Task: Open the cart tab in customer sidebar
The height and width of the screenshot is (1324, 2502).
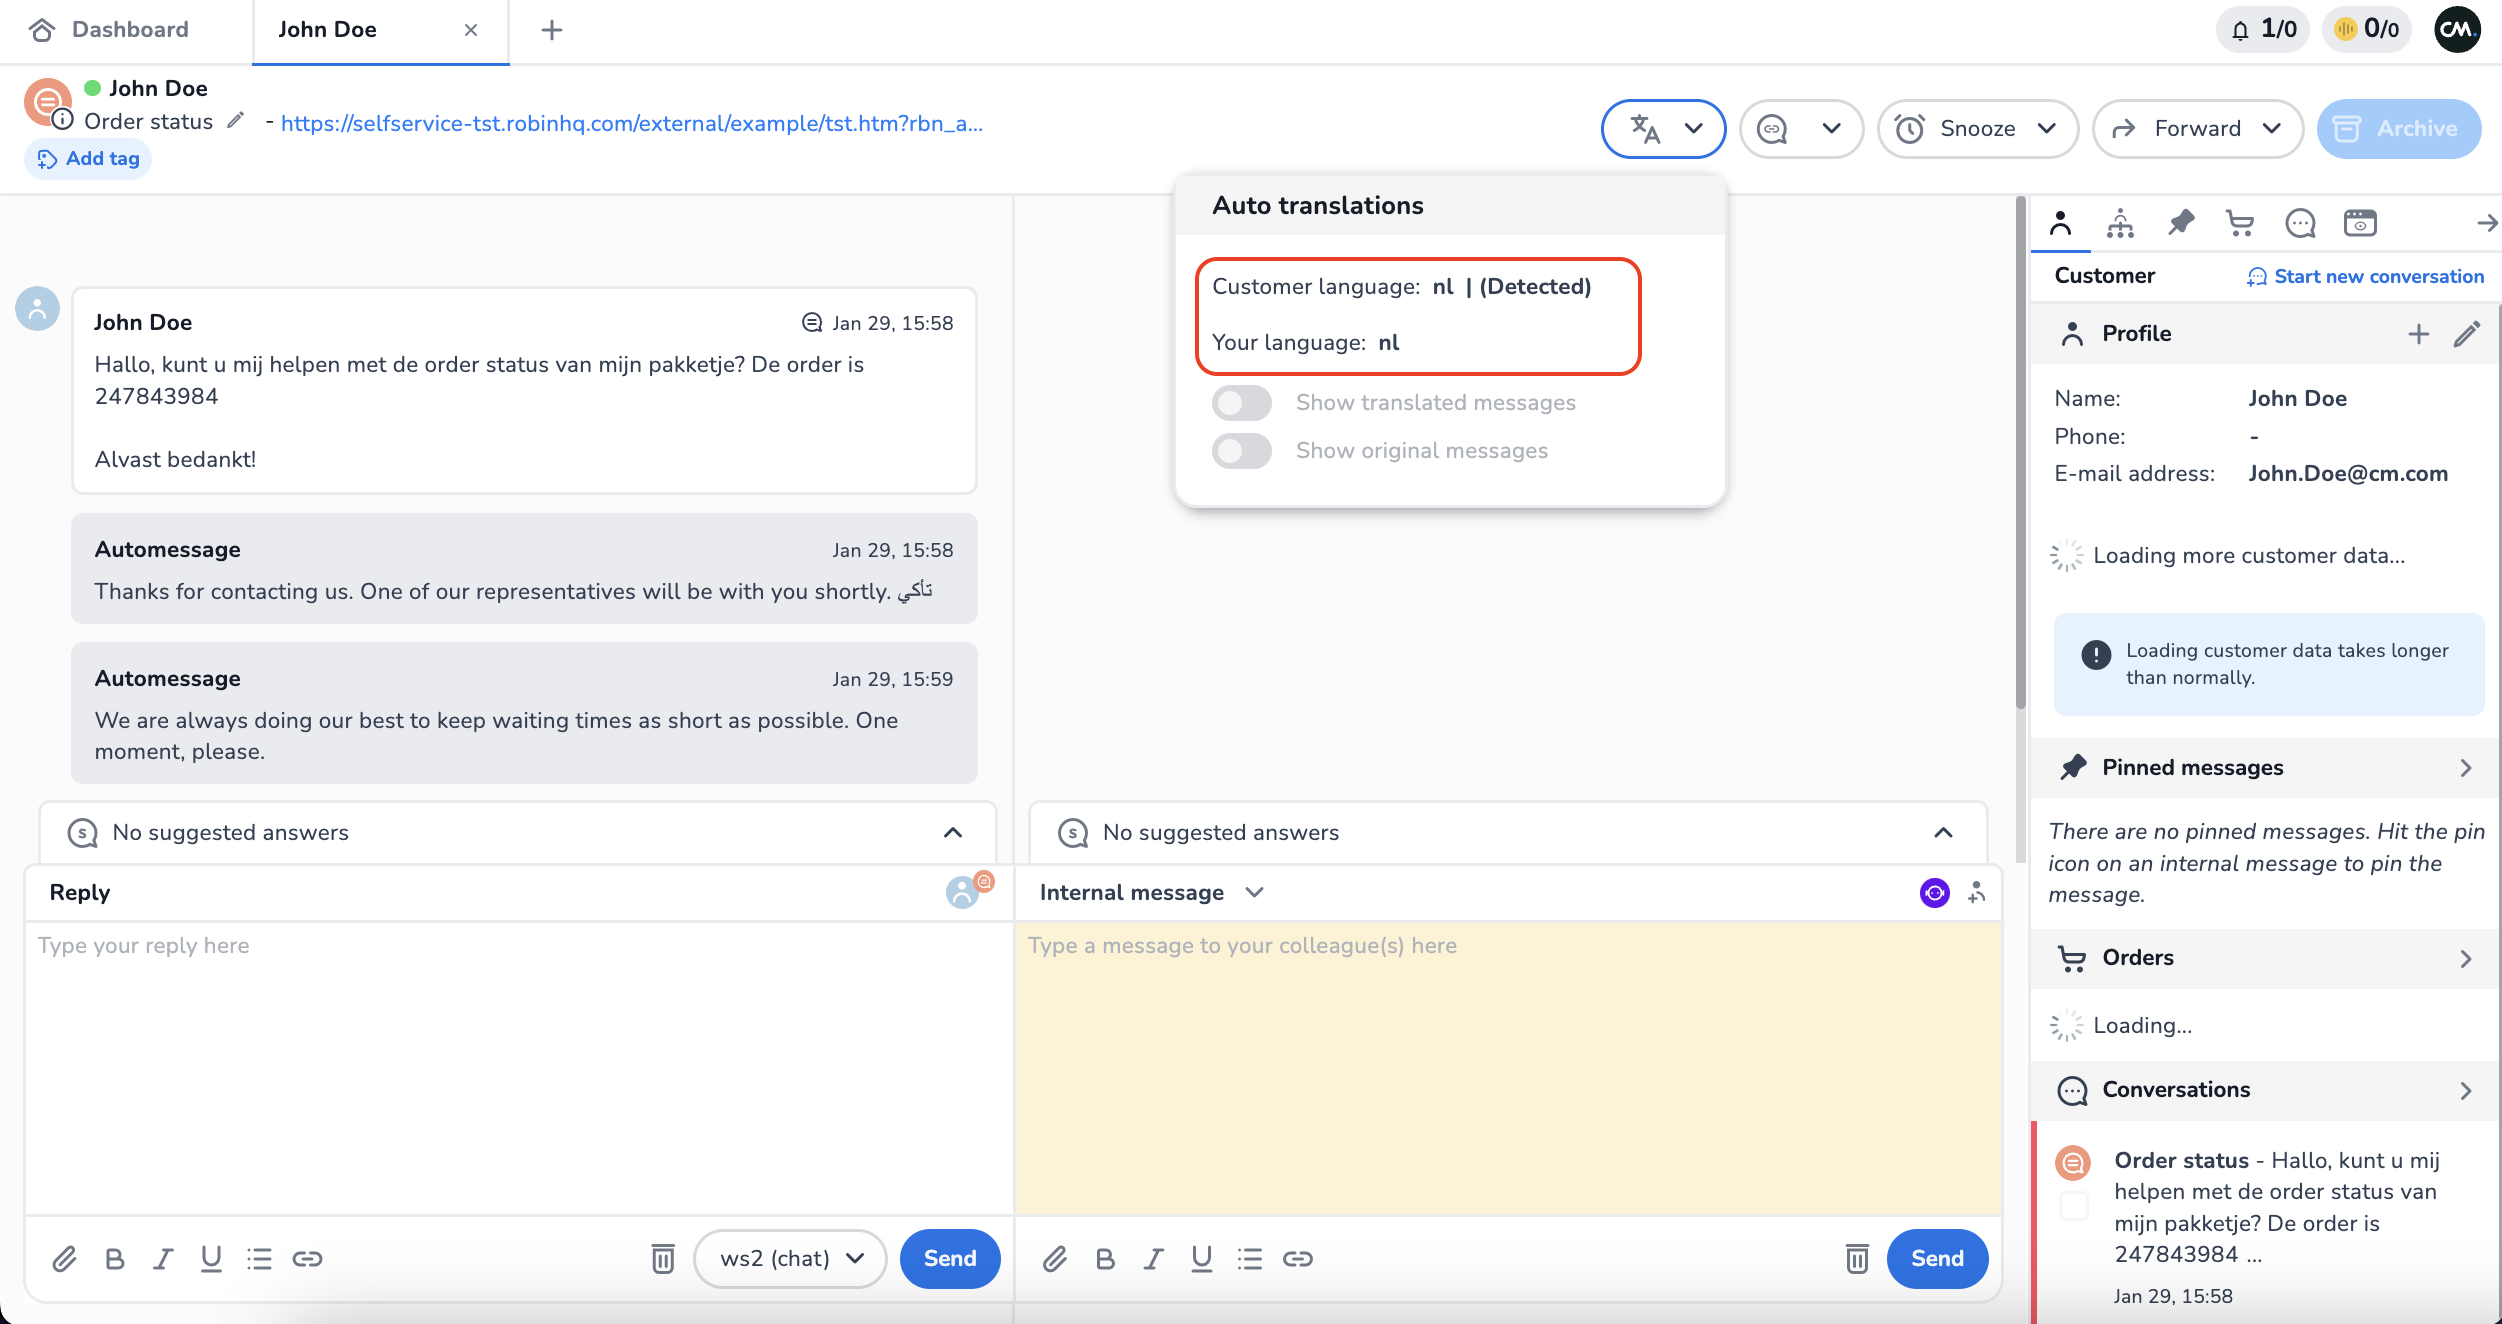Action: coord(2240,223)
